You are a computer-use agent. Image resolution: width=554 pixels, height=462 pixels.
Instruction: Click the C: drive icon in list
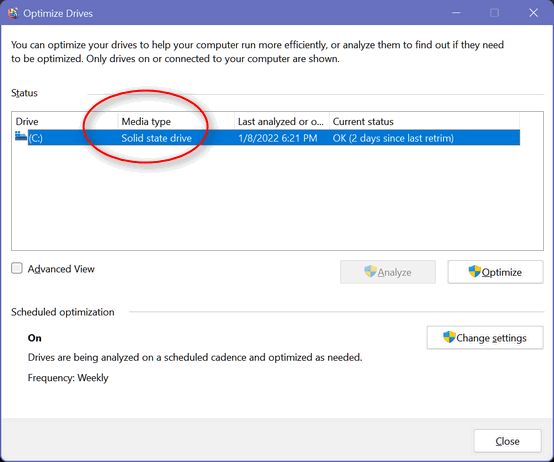pyautogui.click(x=21, y=136)
